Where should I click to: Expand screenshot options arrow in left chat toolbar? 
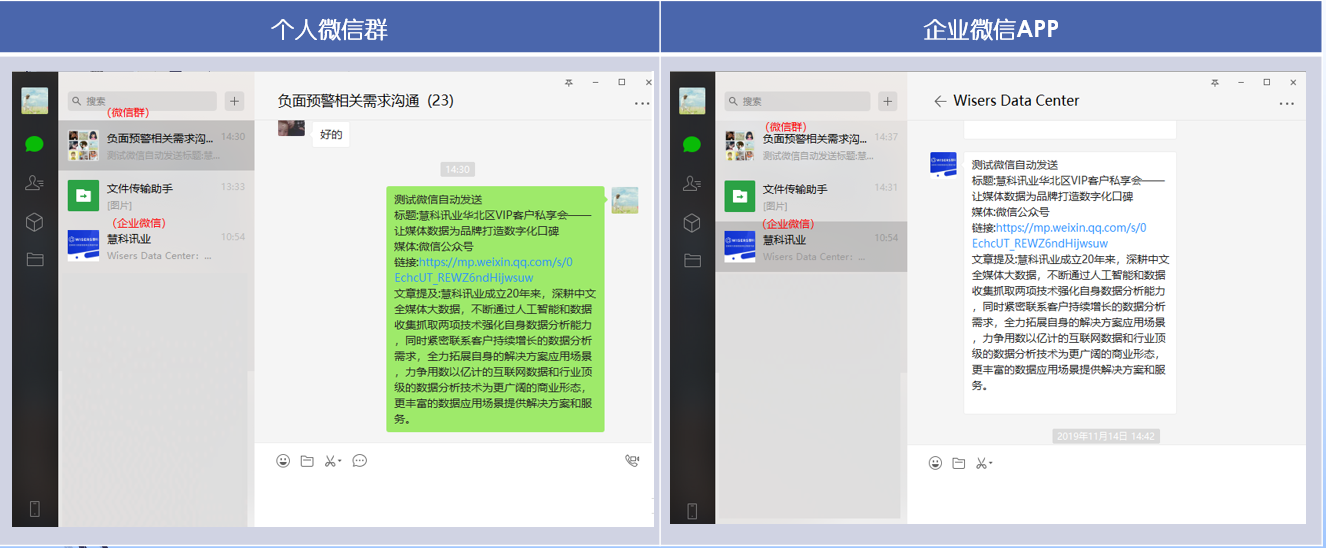[340, 461]
